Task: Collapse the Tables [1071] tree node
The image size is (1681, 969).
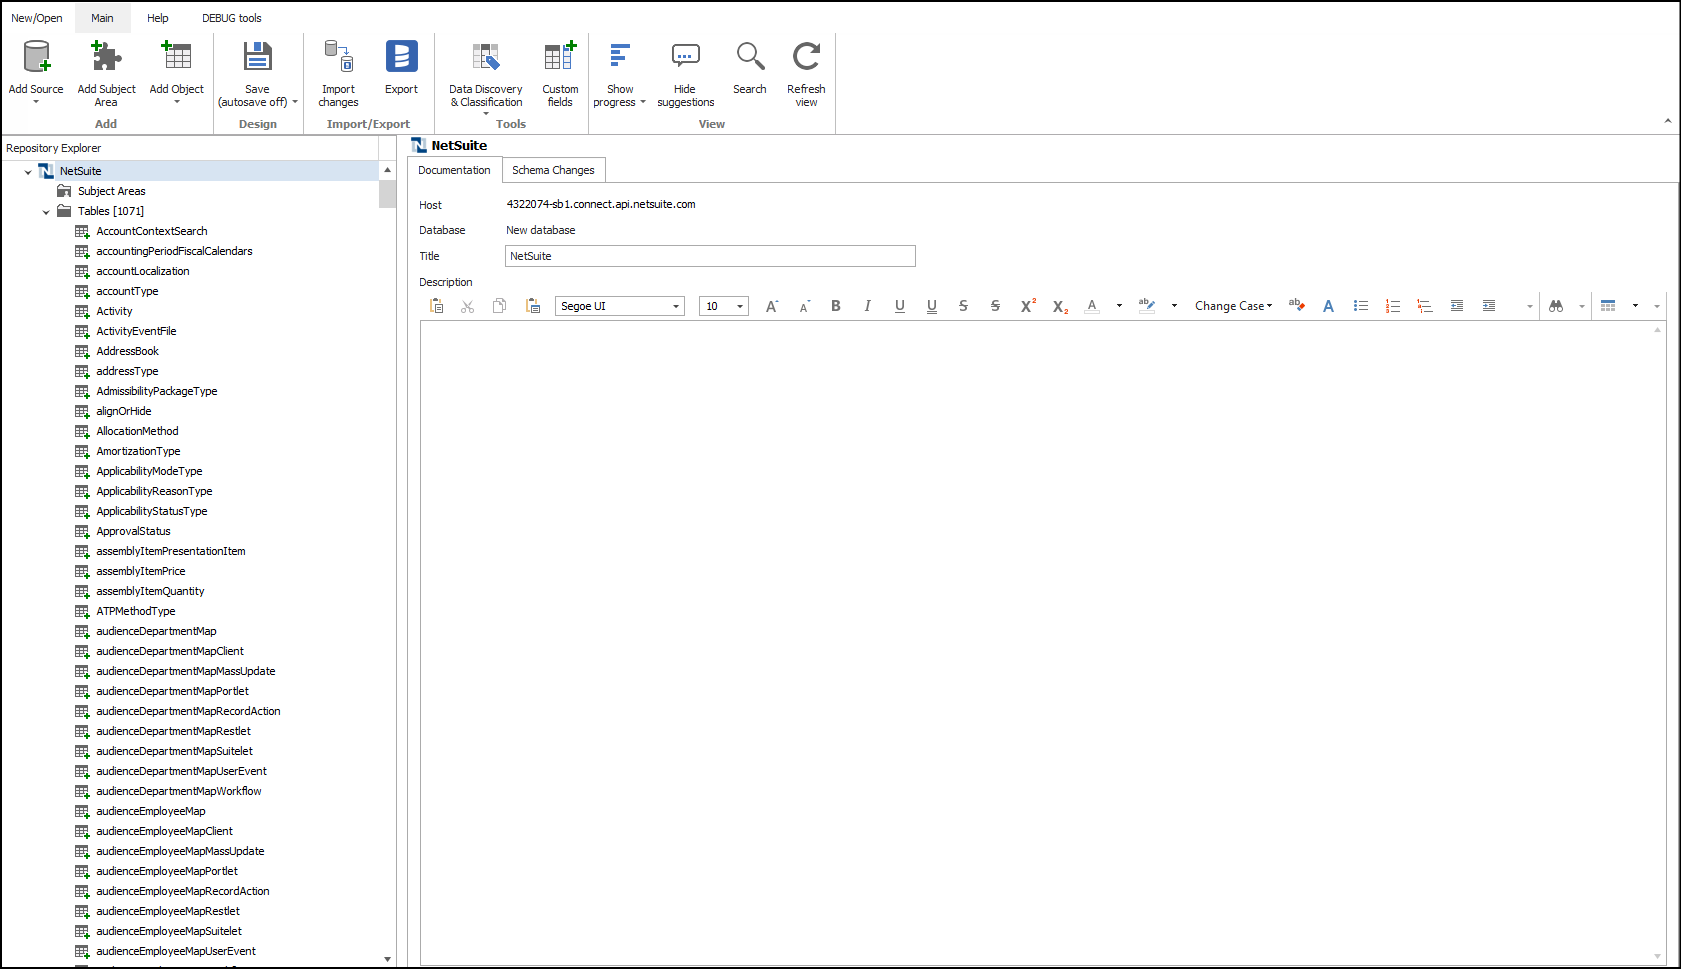Action: tap(46, 212)
